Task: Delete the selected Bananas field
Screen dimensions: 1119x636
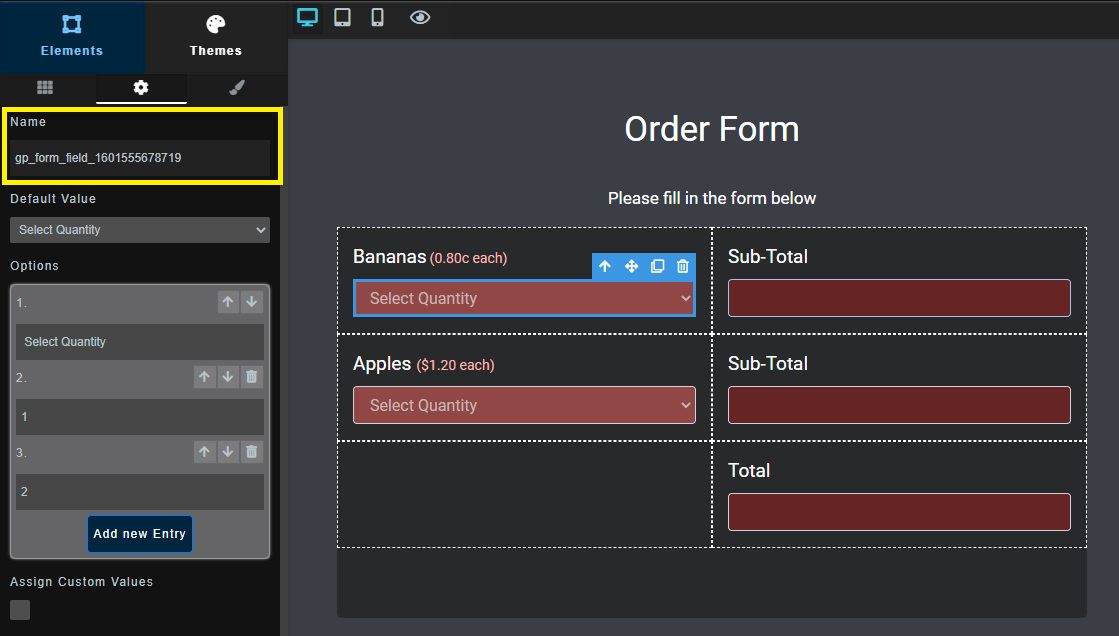Action: pyautogui.click(x=683, y=266)
